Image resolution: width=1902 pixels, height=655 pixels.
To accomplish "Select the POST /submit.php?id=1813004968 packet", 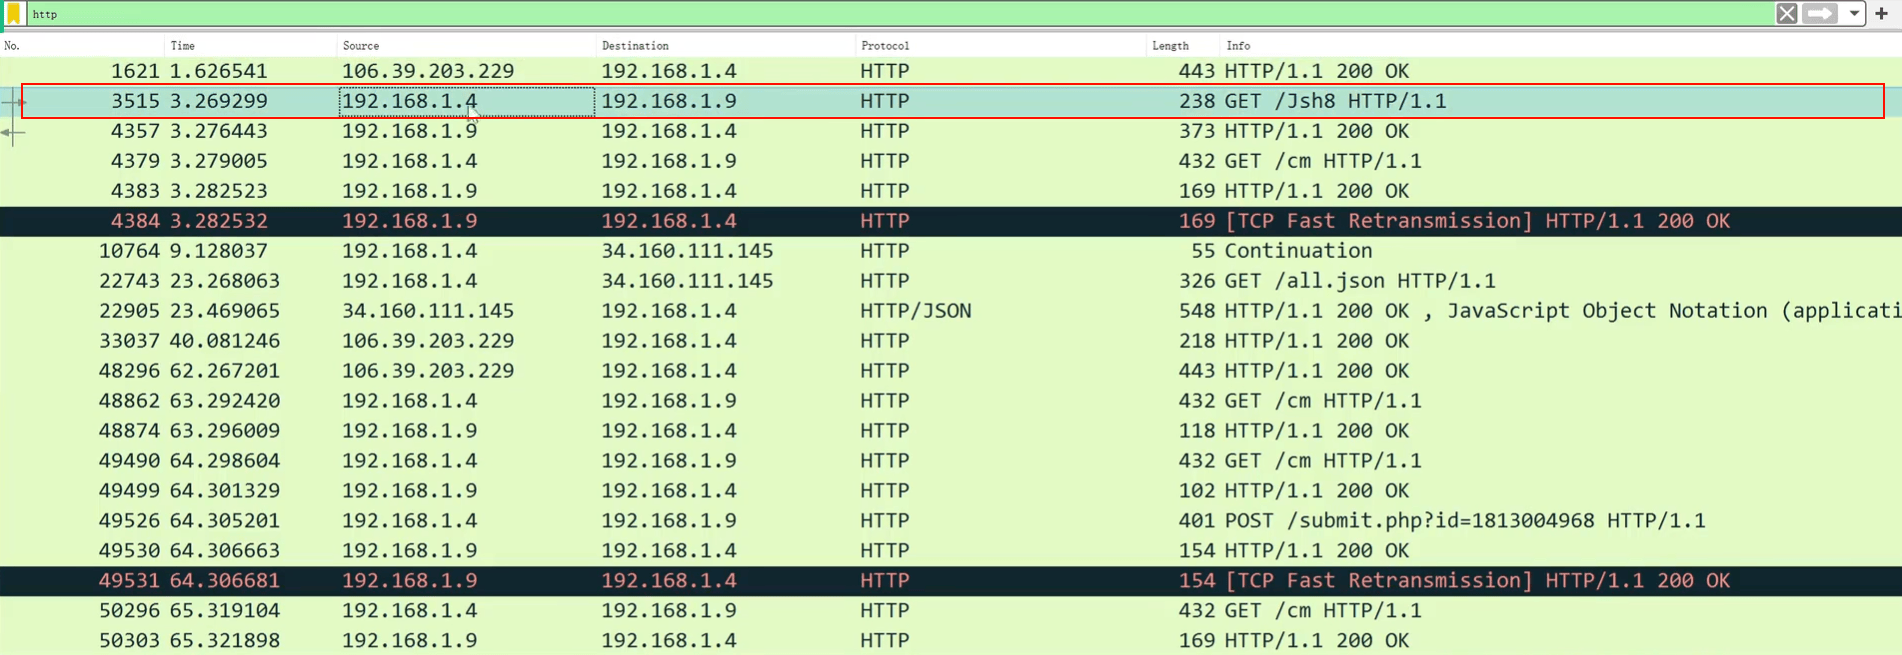I will tap(951, 521).
